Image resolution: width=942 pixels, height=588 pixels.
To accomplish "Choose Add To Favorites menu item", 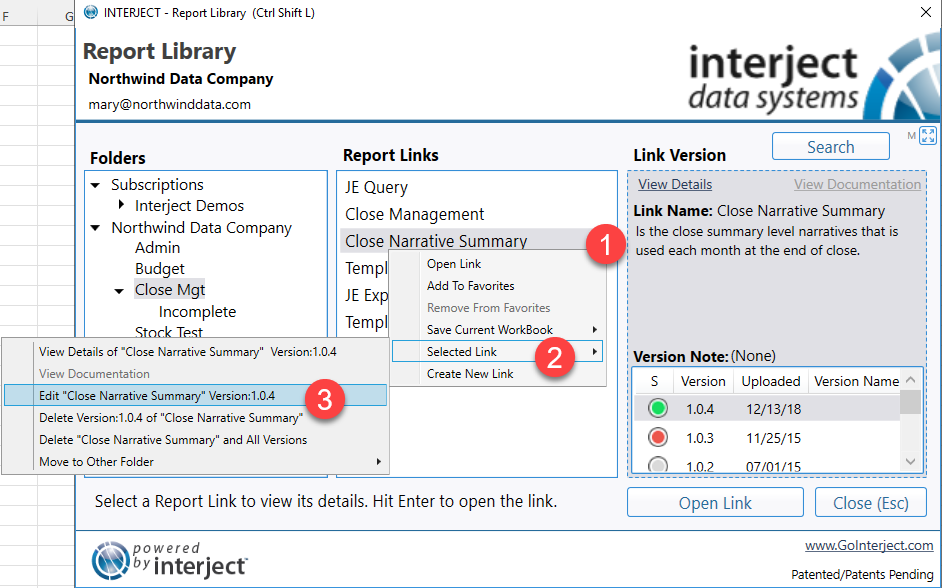I will click(x=470, y=286).
